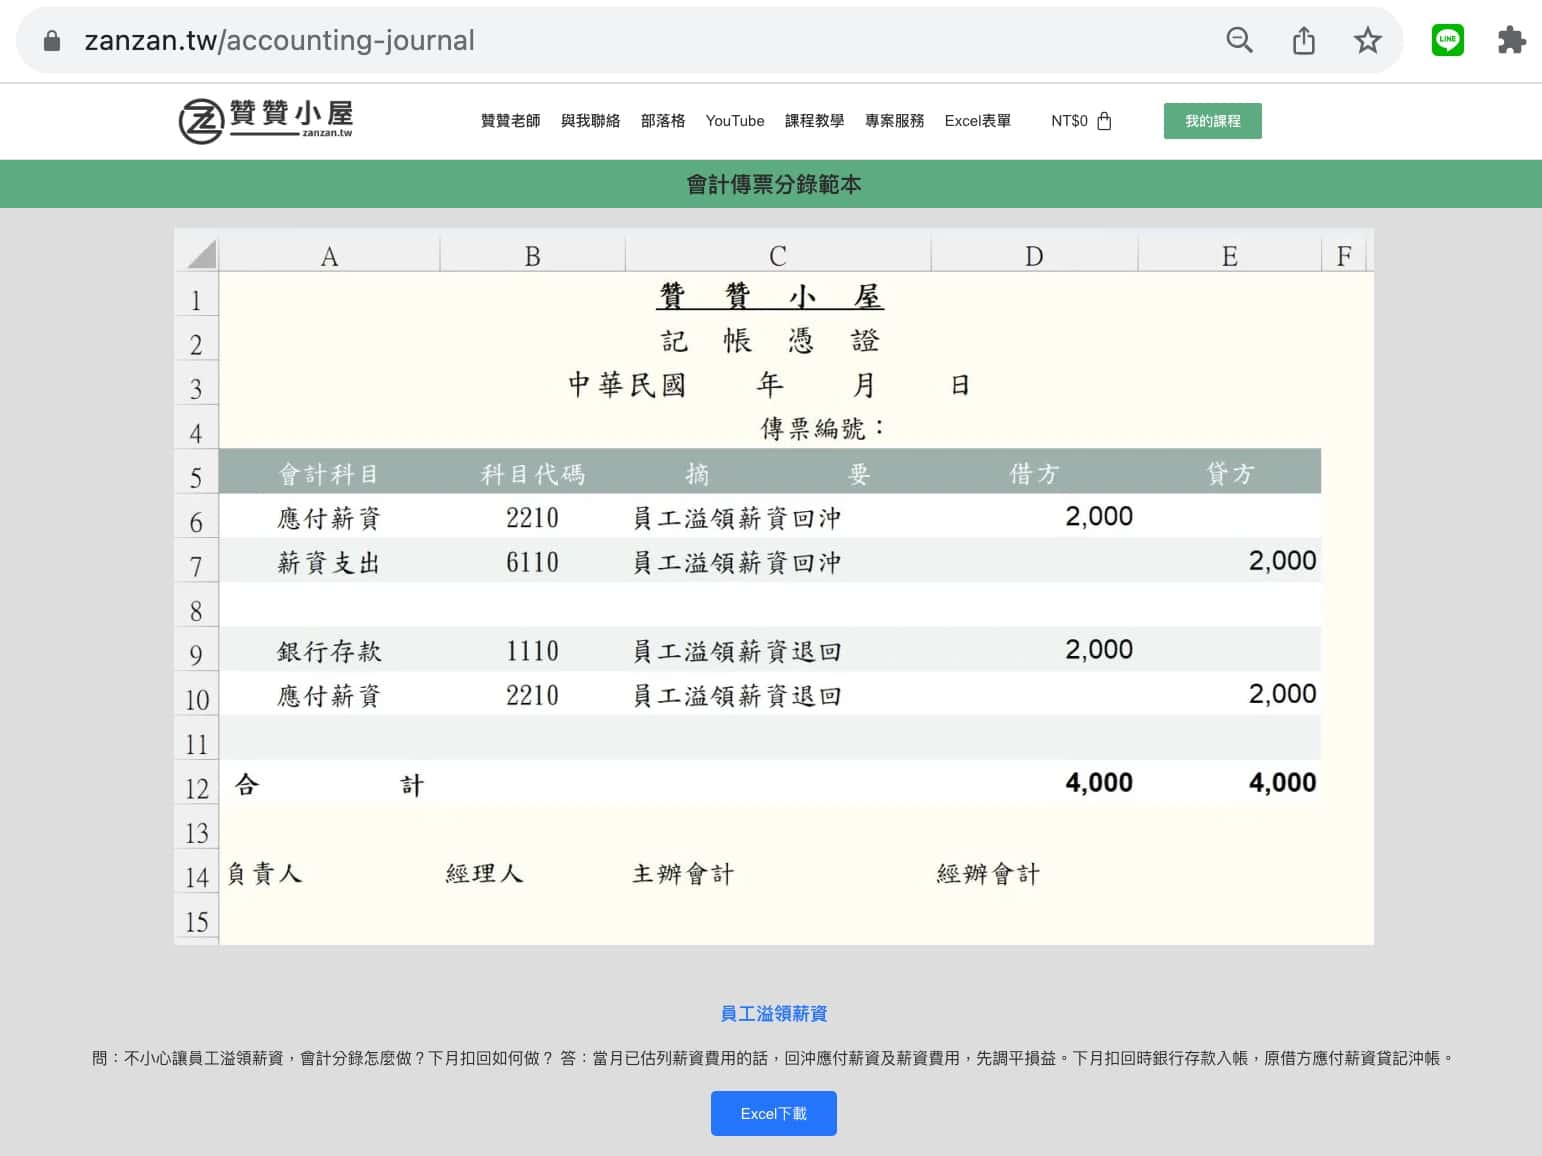1542x1156 pixels.
Task: Click 員工溢領薪資回沖 in row 6
Action: (x=737, y=518)
